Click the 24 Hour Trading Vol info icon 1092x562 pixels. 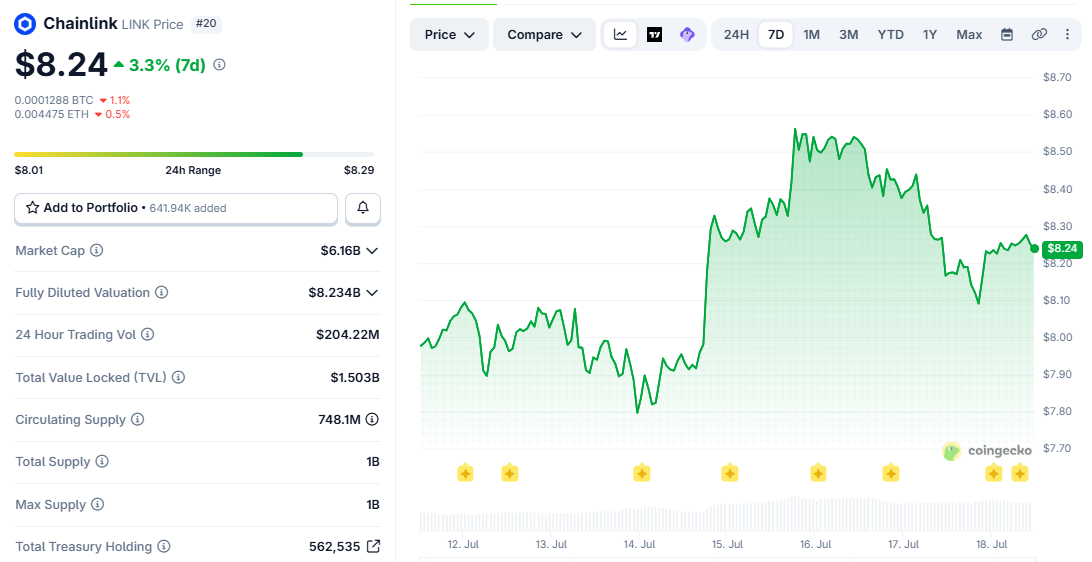[148, 334]
